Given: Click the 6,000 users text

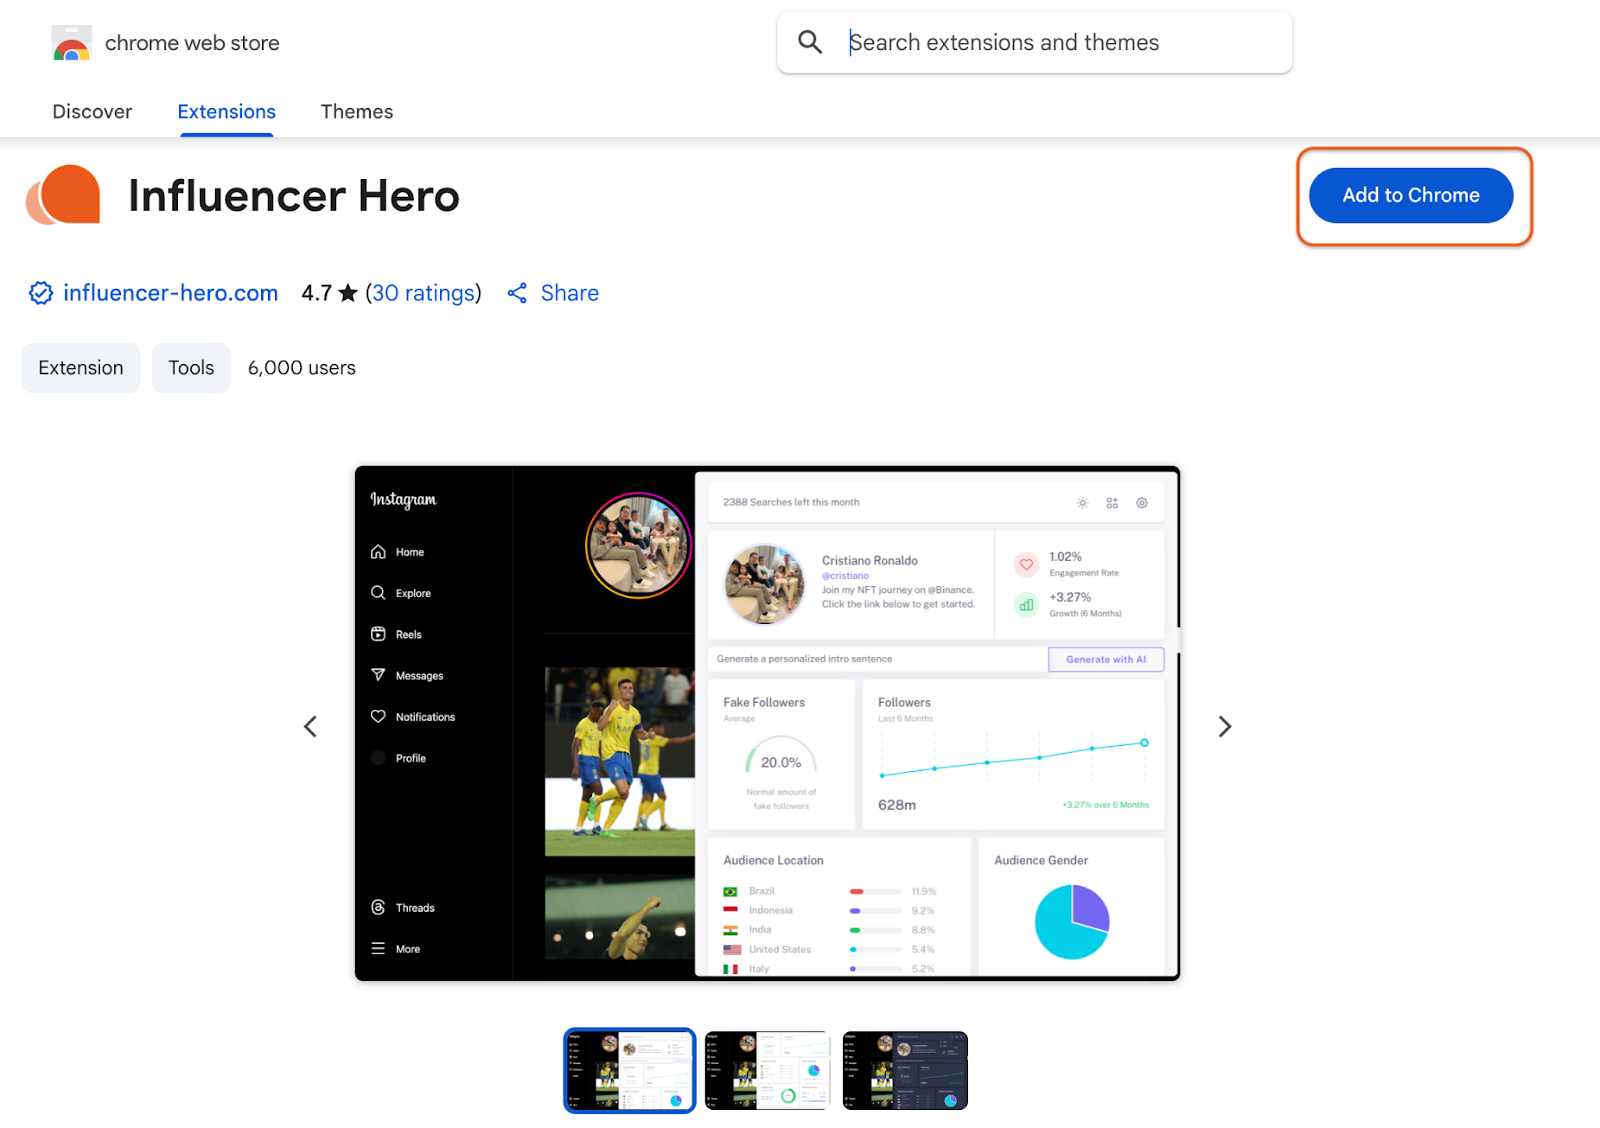Looking at the screenshot, I should (x=302, y=368).
